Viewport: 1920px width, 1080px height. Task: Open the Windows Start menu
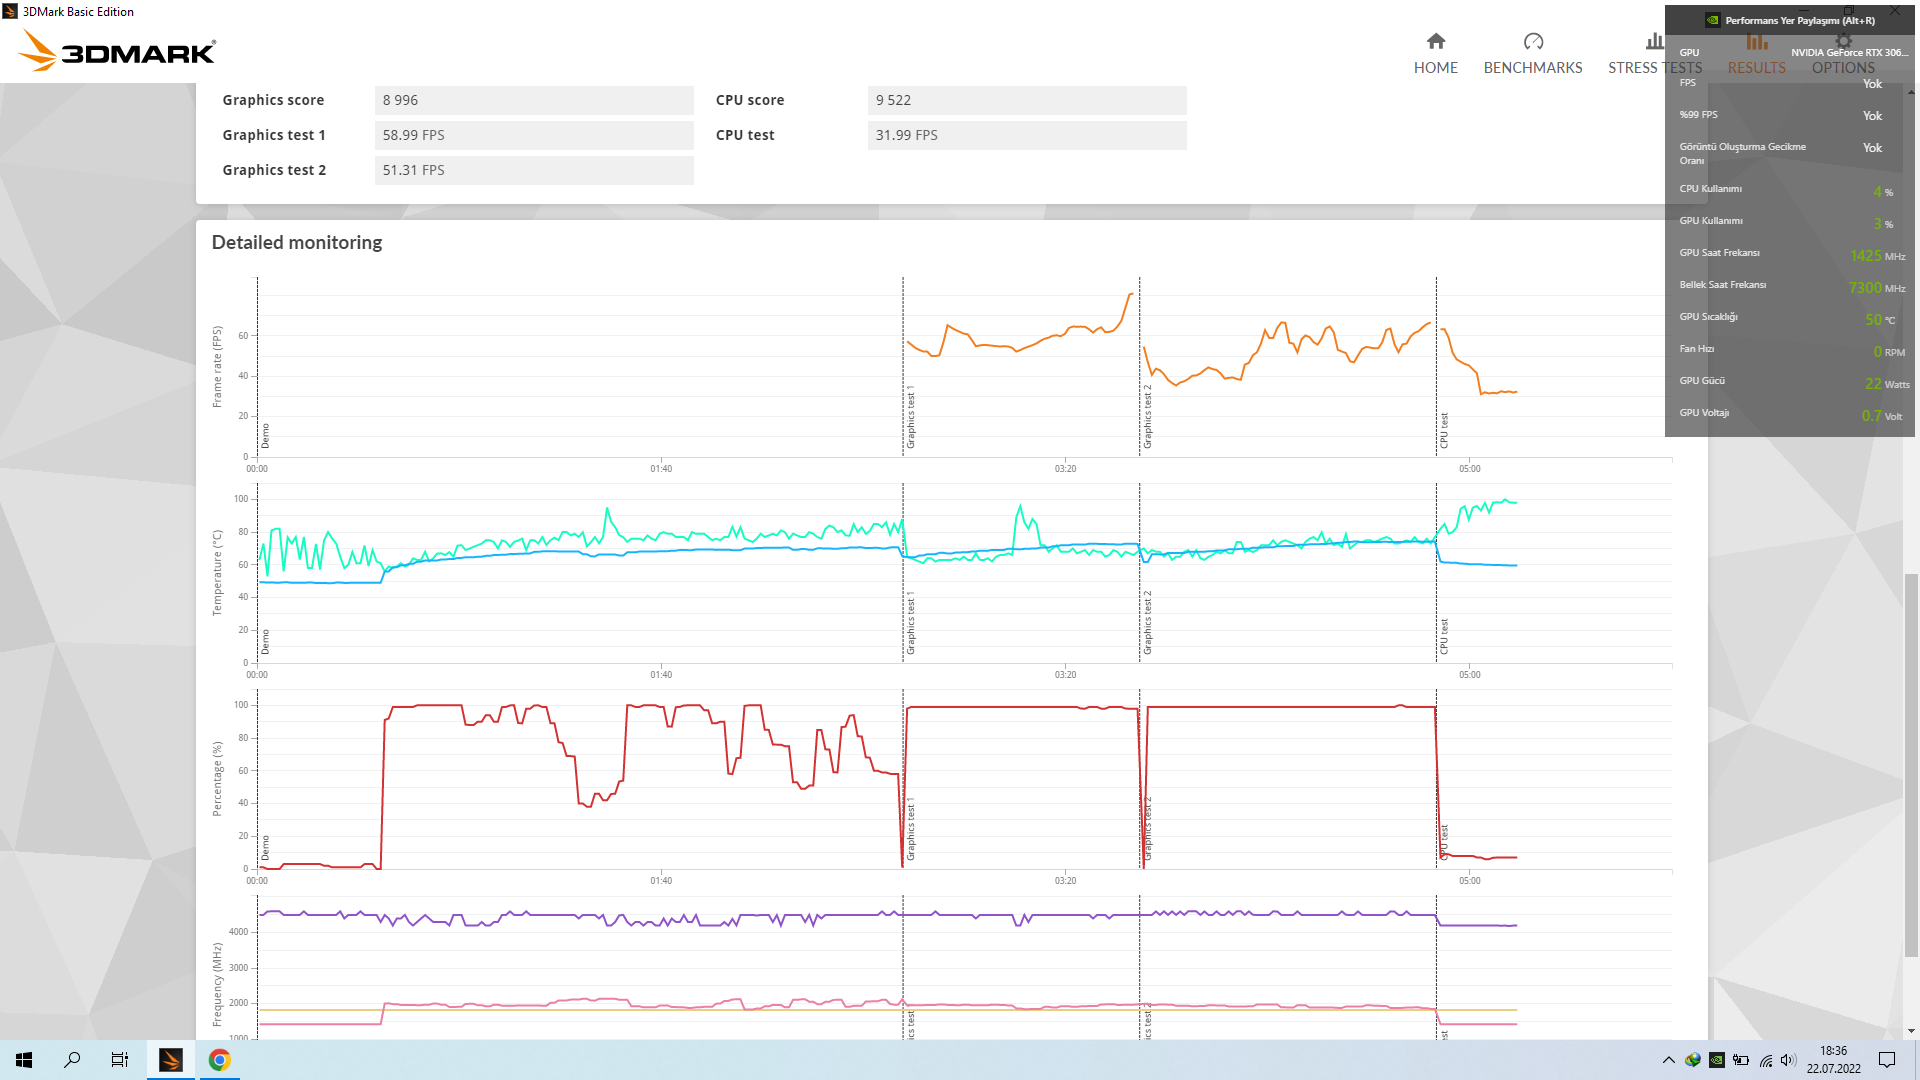click(24, 1060)
